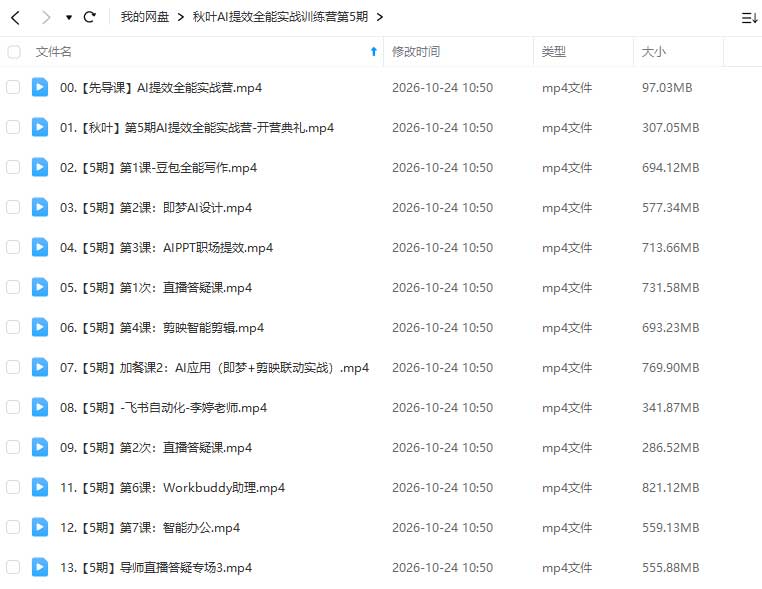Select file name 05.【5期】第1次：直播答疑课.mp4
The width and height of the screenshot is (762, 589).
156,288
